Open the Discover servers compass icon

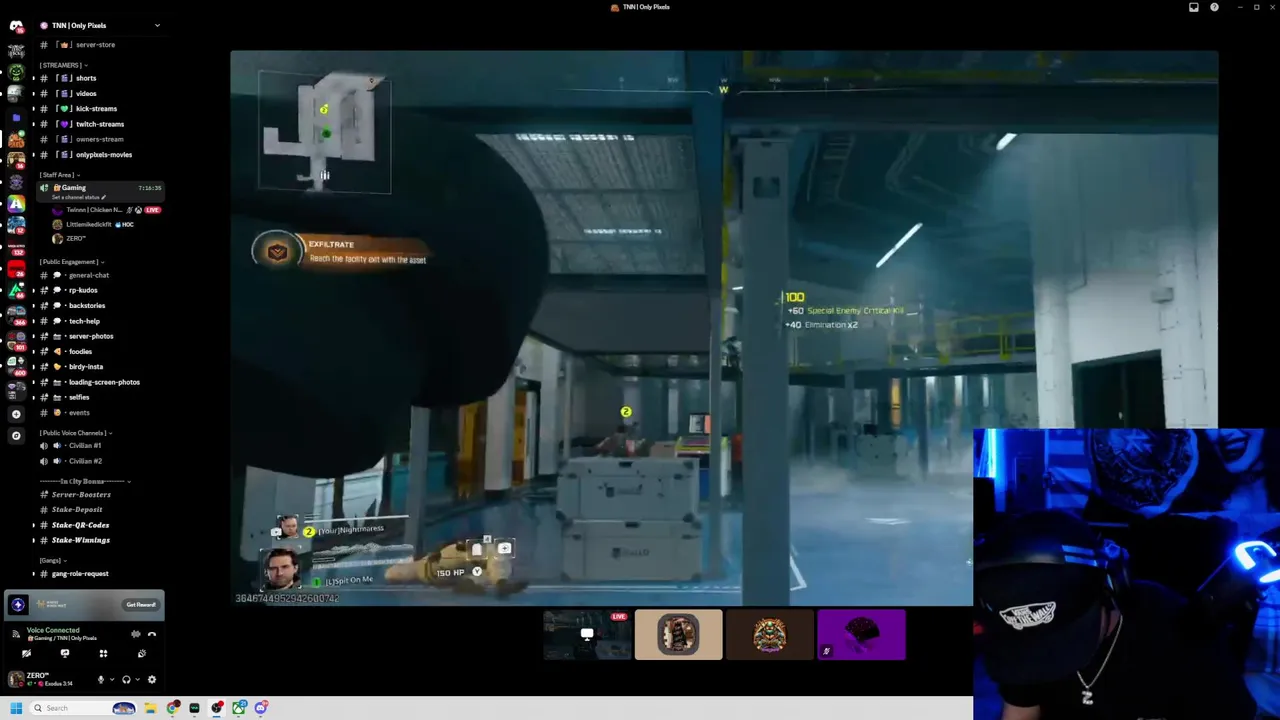point(15,436)
